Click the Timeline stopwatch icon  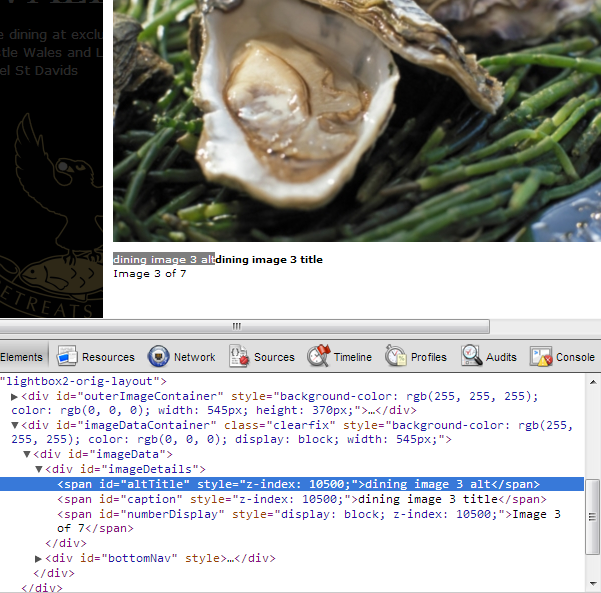tap(318, 356)
